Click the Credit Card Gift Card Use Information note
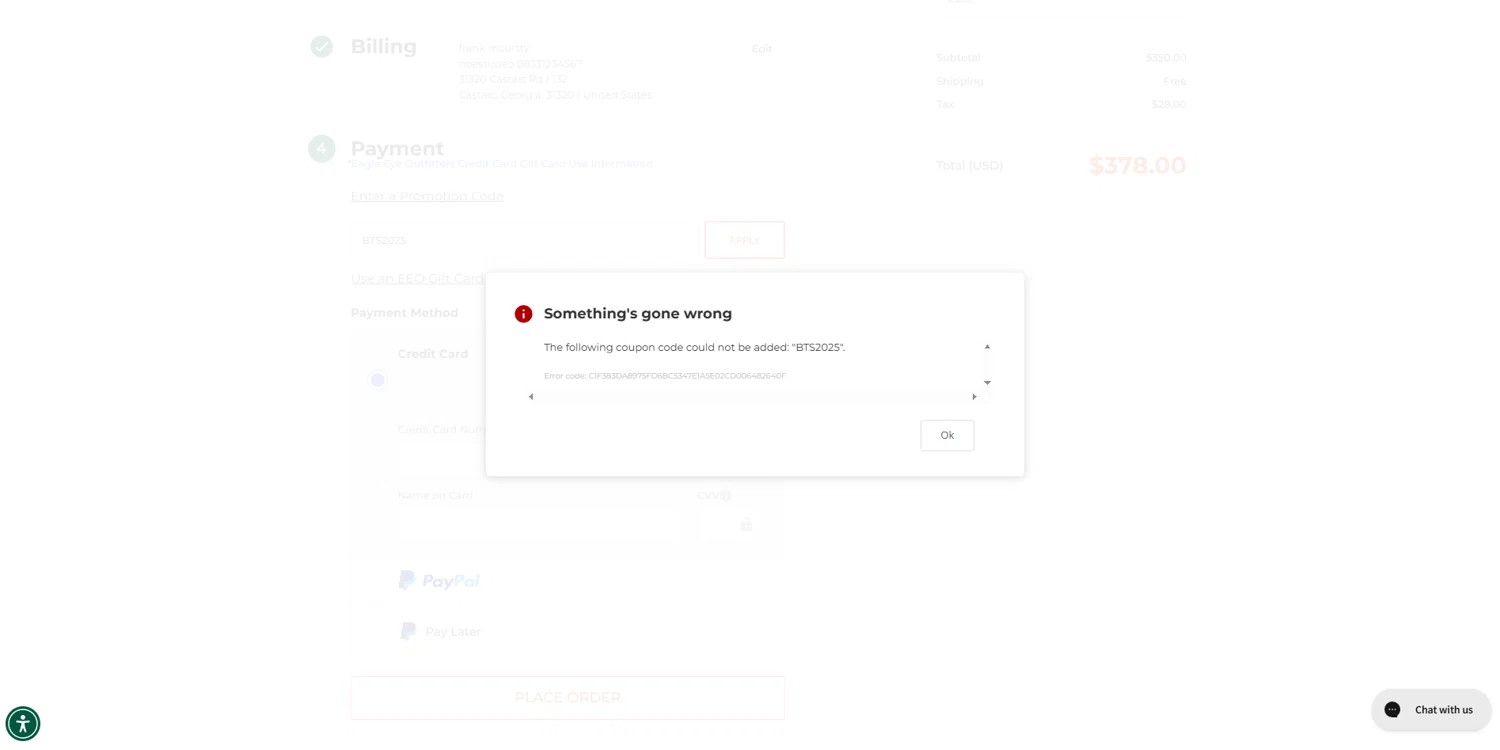Image resolution: width=1500 pixels, height=750 pixels. 500,164
